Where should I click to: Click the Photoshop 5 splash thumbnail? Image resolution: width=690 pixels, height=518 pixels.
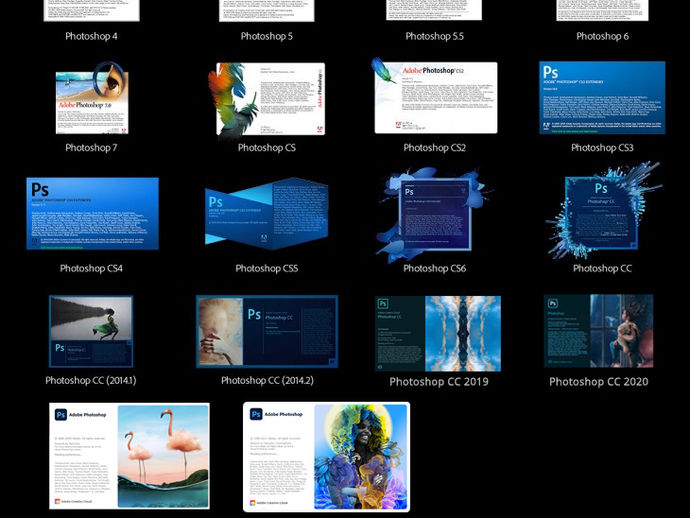(267, 10)
